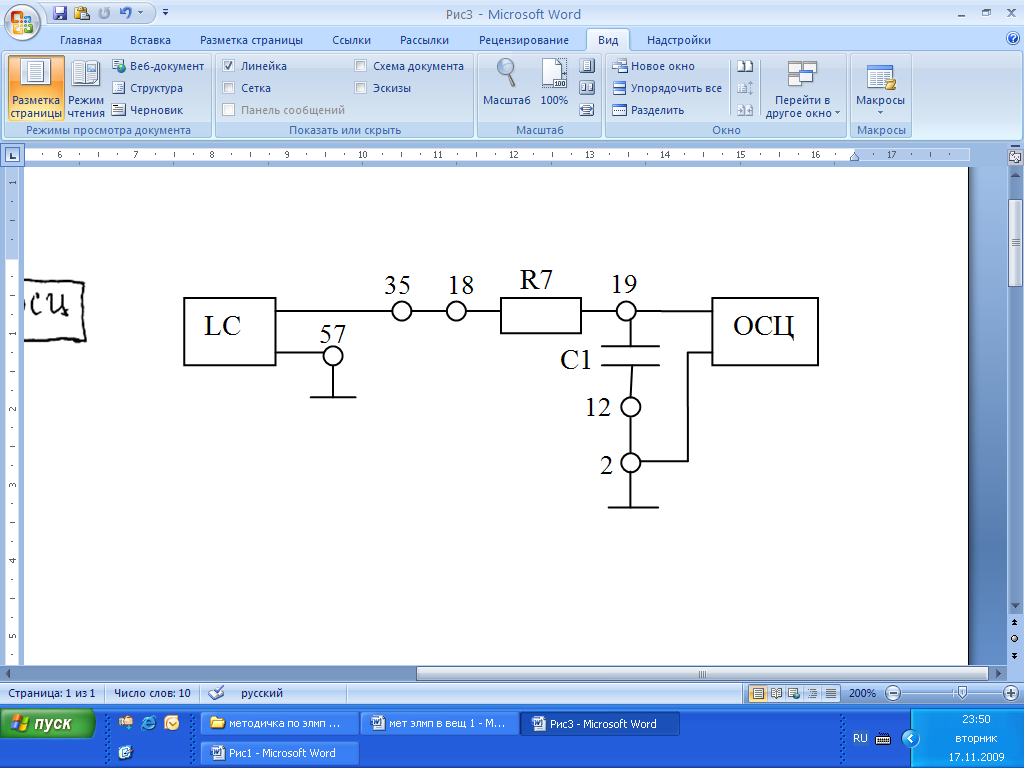Click the Two Pages zoom icon
Image resolution: width=1024 pixels, height=768 pixels.
tap(587, 88)
